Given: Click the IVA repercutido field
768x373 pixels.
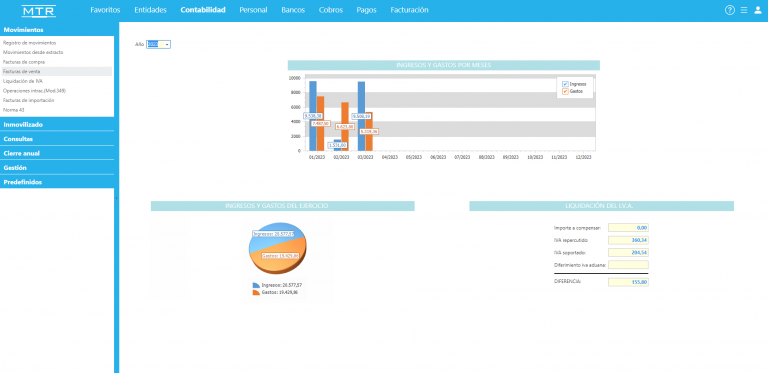Looking at the screenshot, I should point(628,240).
